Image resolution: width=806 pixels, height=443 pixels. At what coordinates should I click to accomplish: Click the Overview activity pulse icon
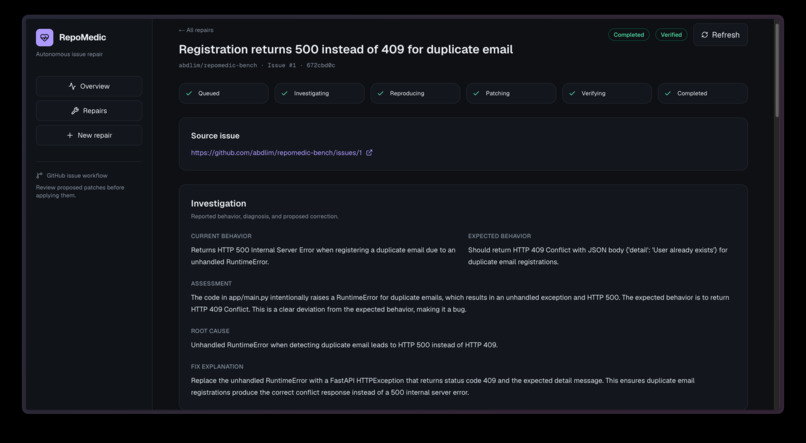coord(72,86)
